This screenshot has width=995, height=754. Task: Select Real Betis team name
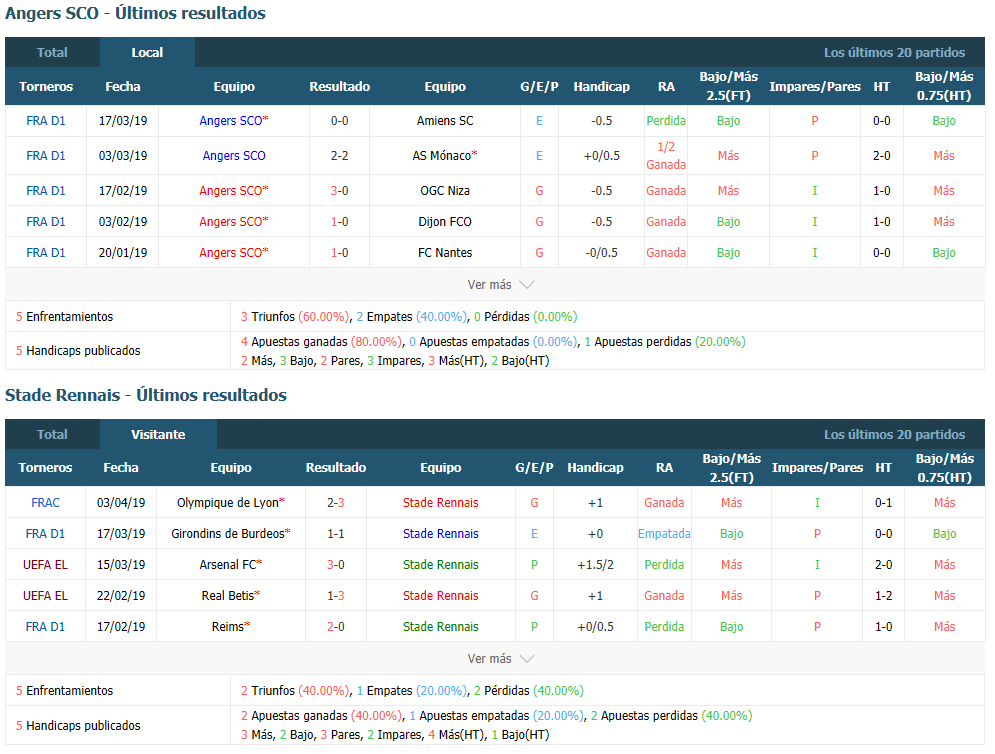(x=231, y=596)
